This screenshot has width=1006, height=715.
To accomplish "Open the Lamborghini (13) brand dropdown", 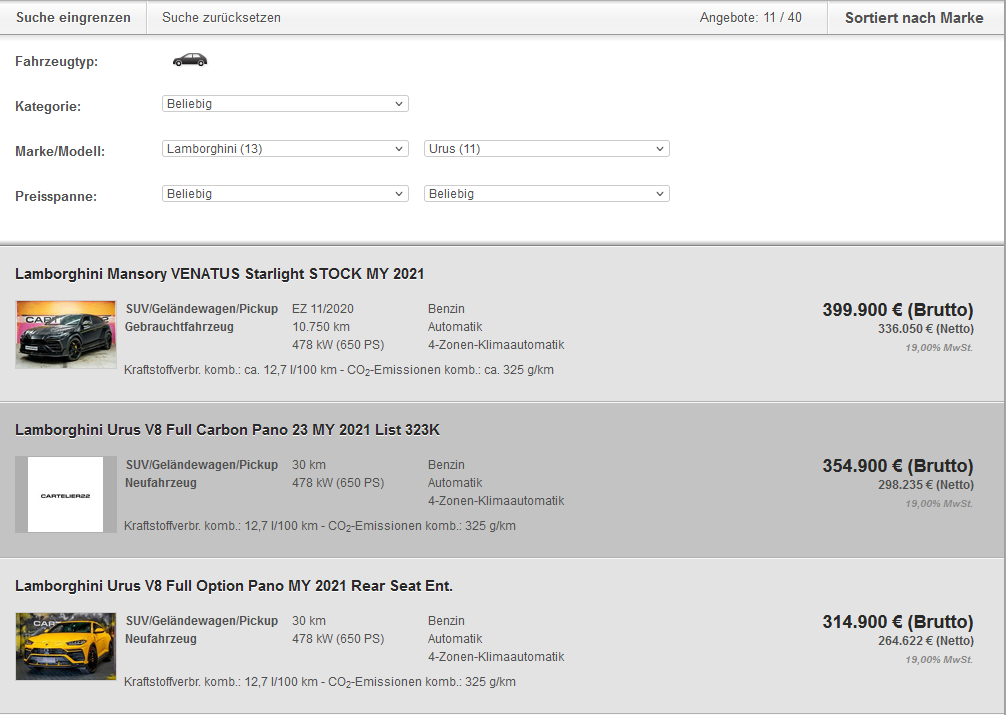I will (x=285, y=148).
